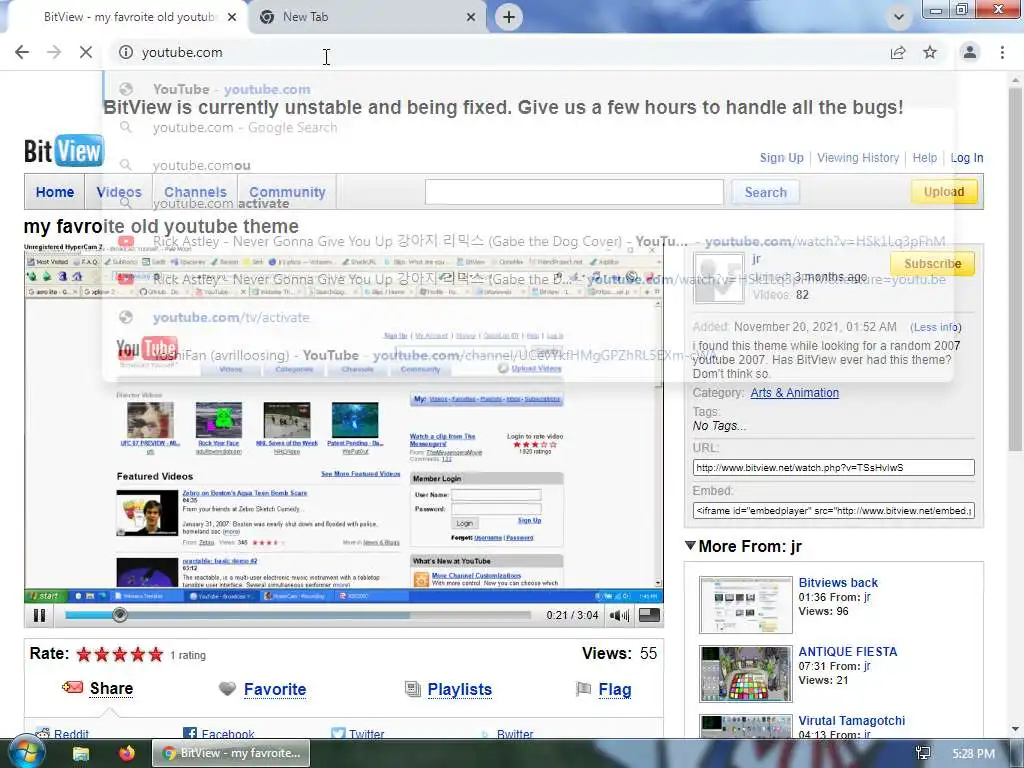Open the Sign Up link
Image resolution: width=1024 pixels, height=768 pixels.
click(781, 157)
